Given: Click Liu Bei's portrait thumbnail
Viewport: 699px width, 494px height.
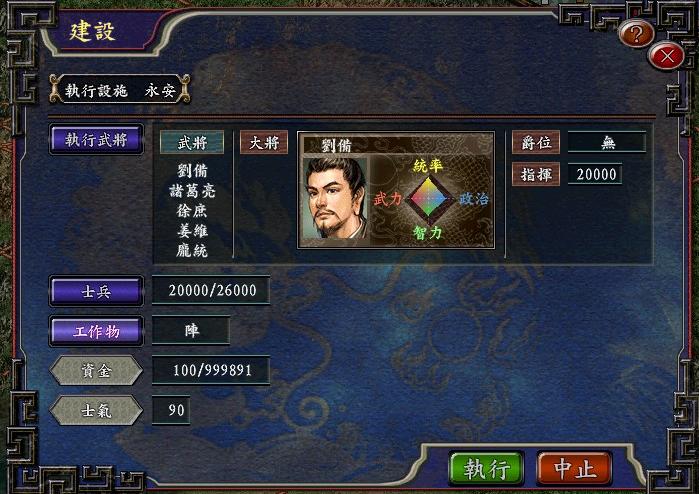Looking at the screenshot, I should [x=335, y=201].
